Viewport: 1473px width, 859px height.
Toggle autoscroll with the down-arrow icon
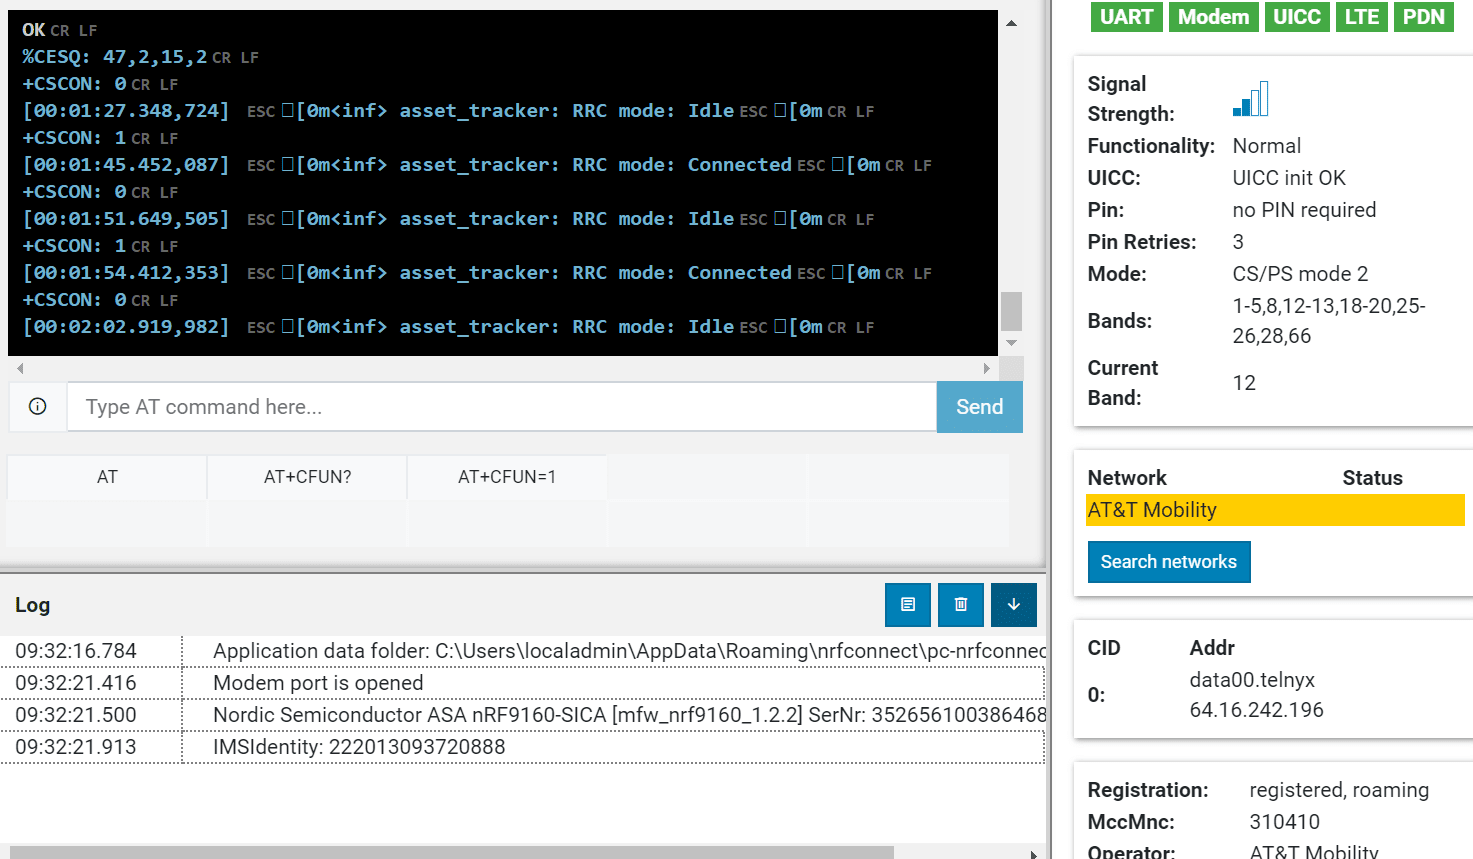[x=1013, y=605]
